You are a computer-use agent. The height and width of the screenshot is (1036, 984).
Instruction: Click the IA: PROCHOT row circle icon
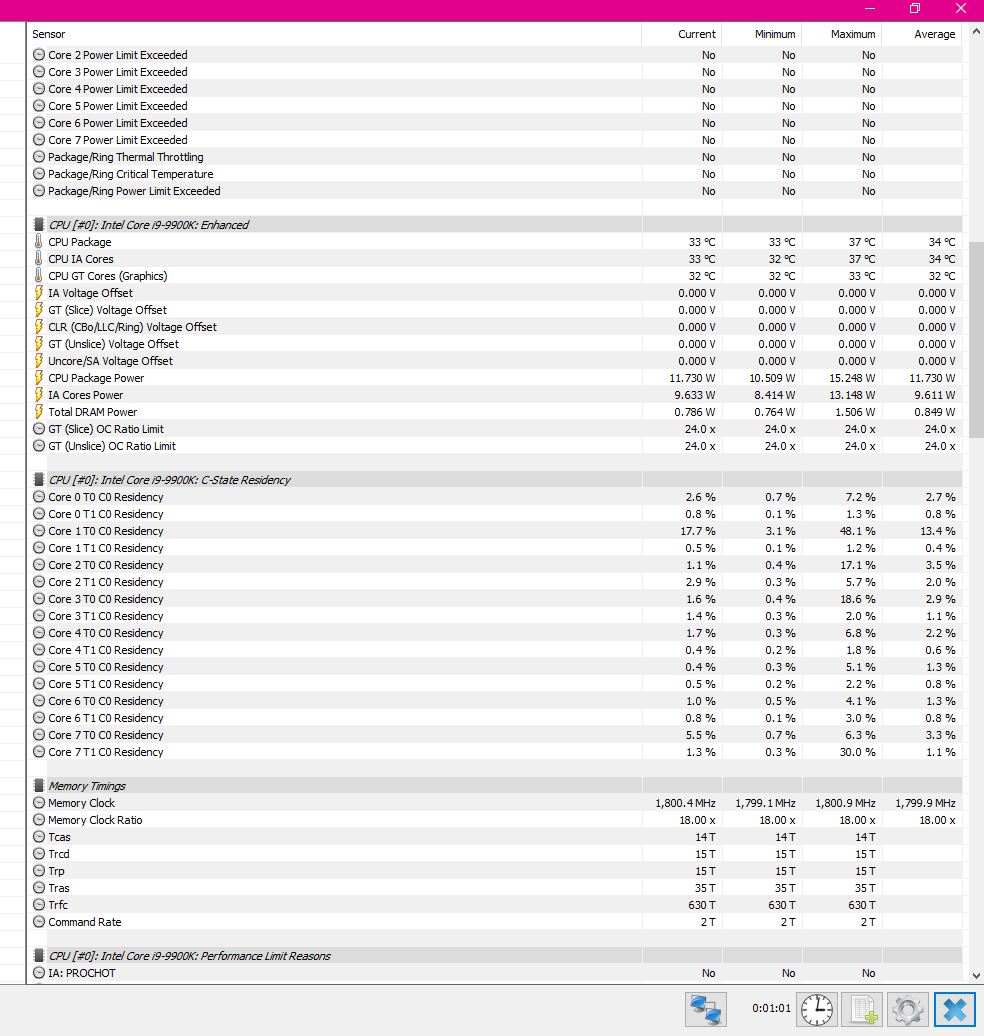coord(39,973)
